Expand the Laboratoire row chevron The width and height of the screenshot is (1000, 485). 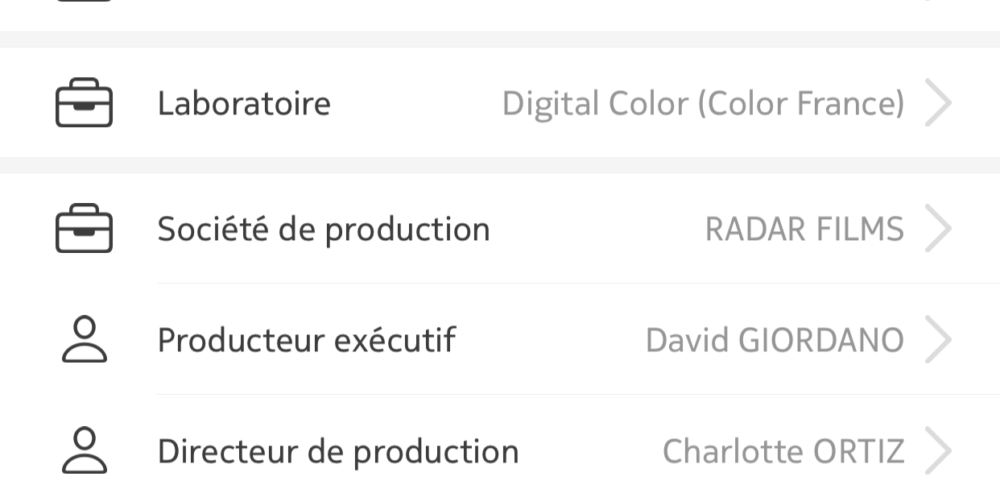tap(938, 103)
